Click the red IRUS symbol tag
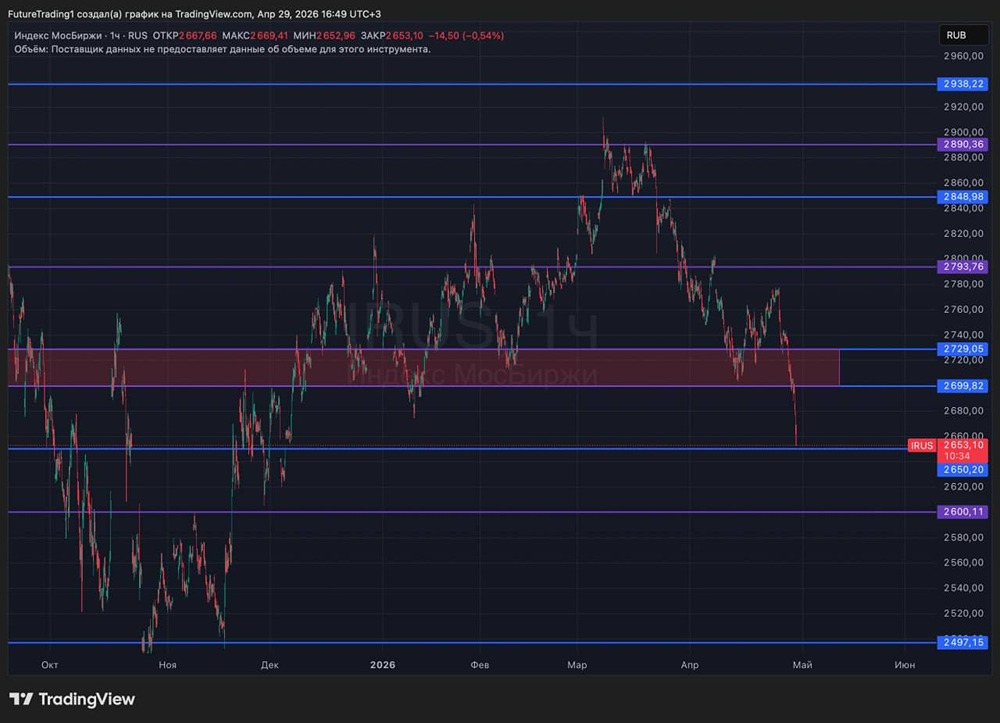 tap(922, 446)
